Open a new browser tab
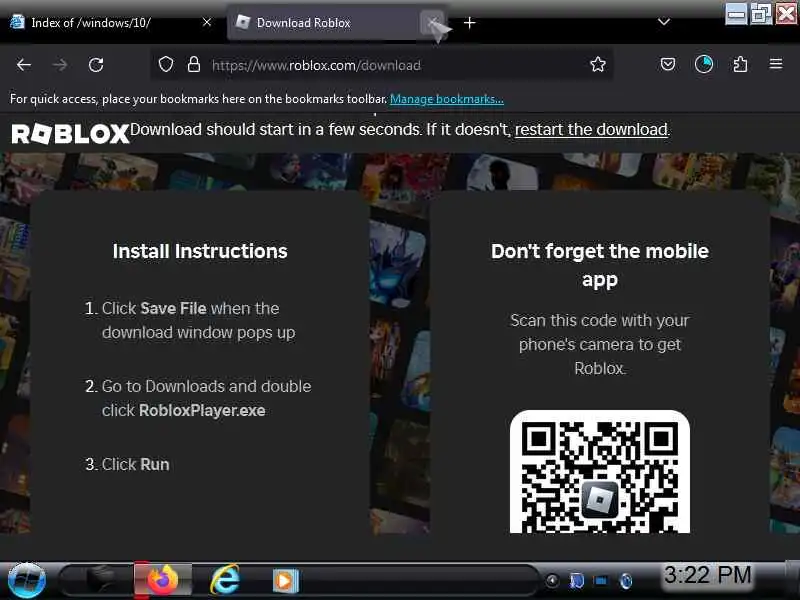Screen dimensions: 800x600 [469, 23]
